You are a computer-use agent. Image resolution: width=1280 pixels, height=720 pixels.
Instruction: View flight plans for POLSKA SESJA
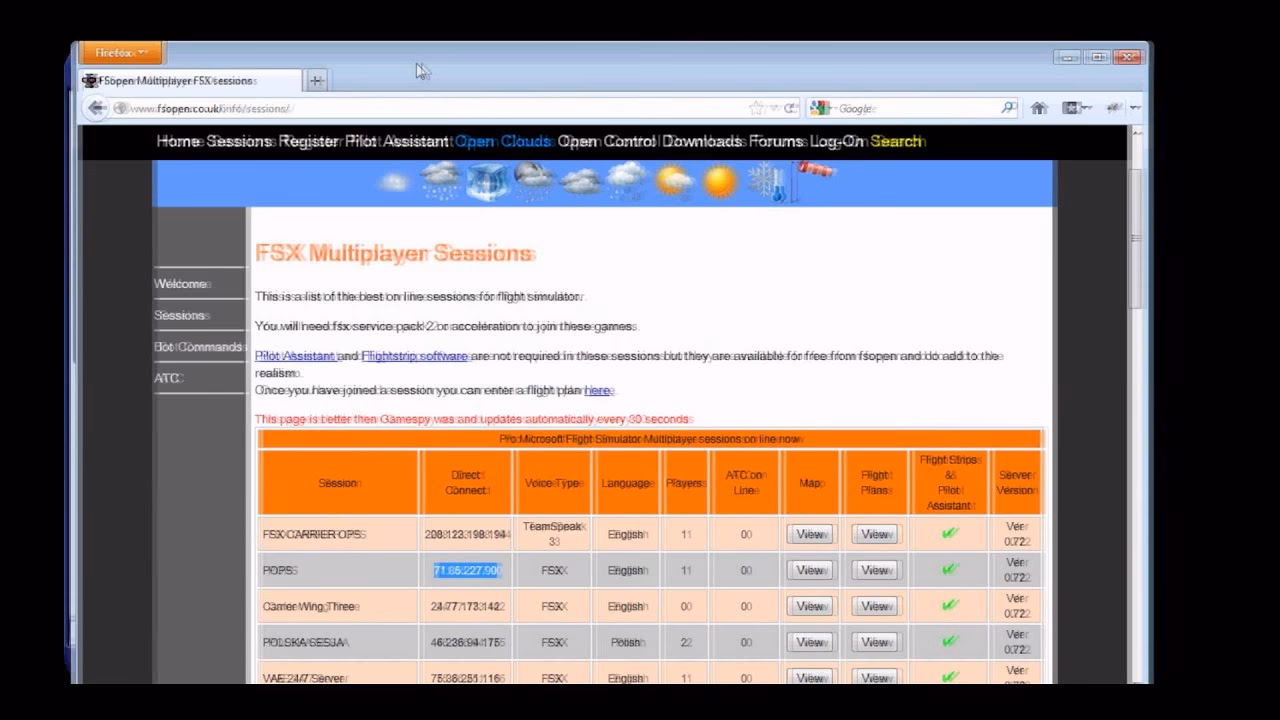click(876, 642)
